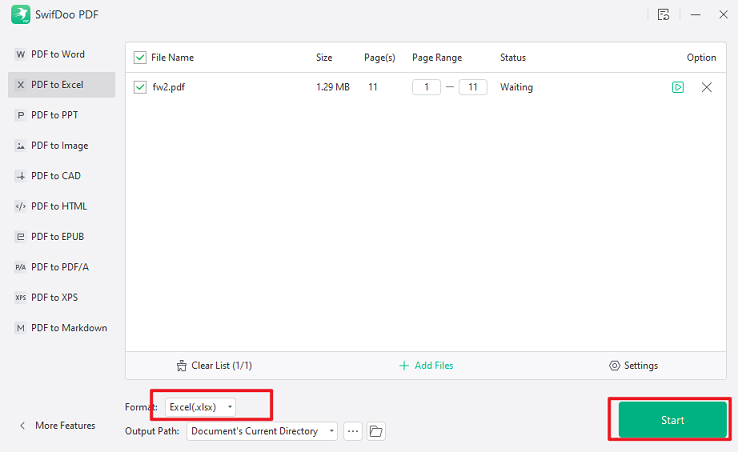Choose PDF to XPS option
Viewport: 738px width, 452px height.
point(61,298)
